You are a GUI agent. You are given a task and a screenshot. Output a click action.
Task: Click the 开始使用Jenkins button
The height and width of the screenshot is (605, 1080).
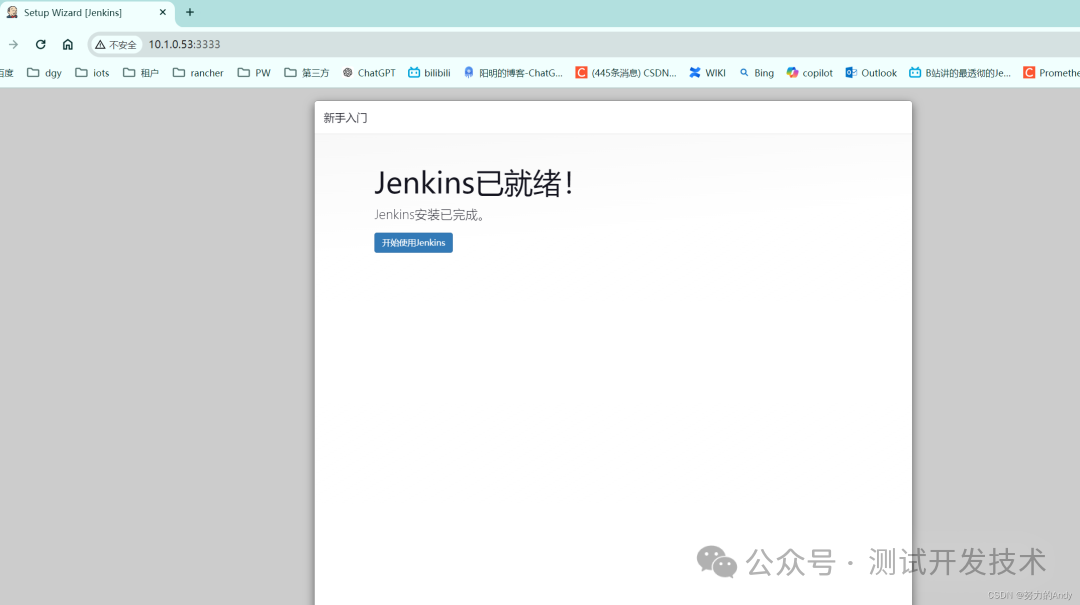click(413, 243)
